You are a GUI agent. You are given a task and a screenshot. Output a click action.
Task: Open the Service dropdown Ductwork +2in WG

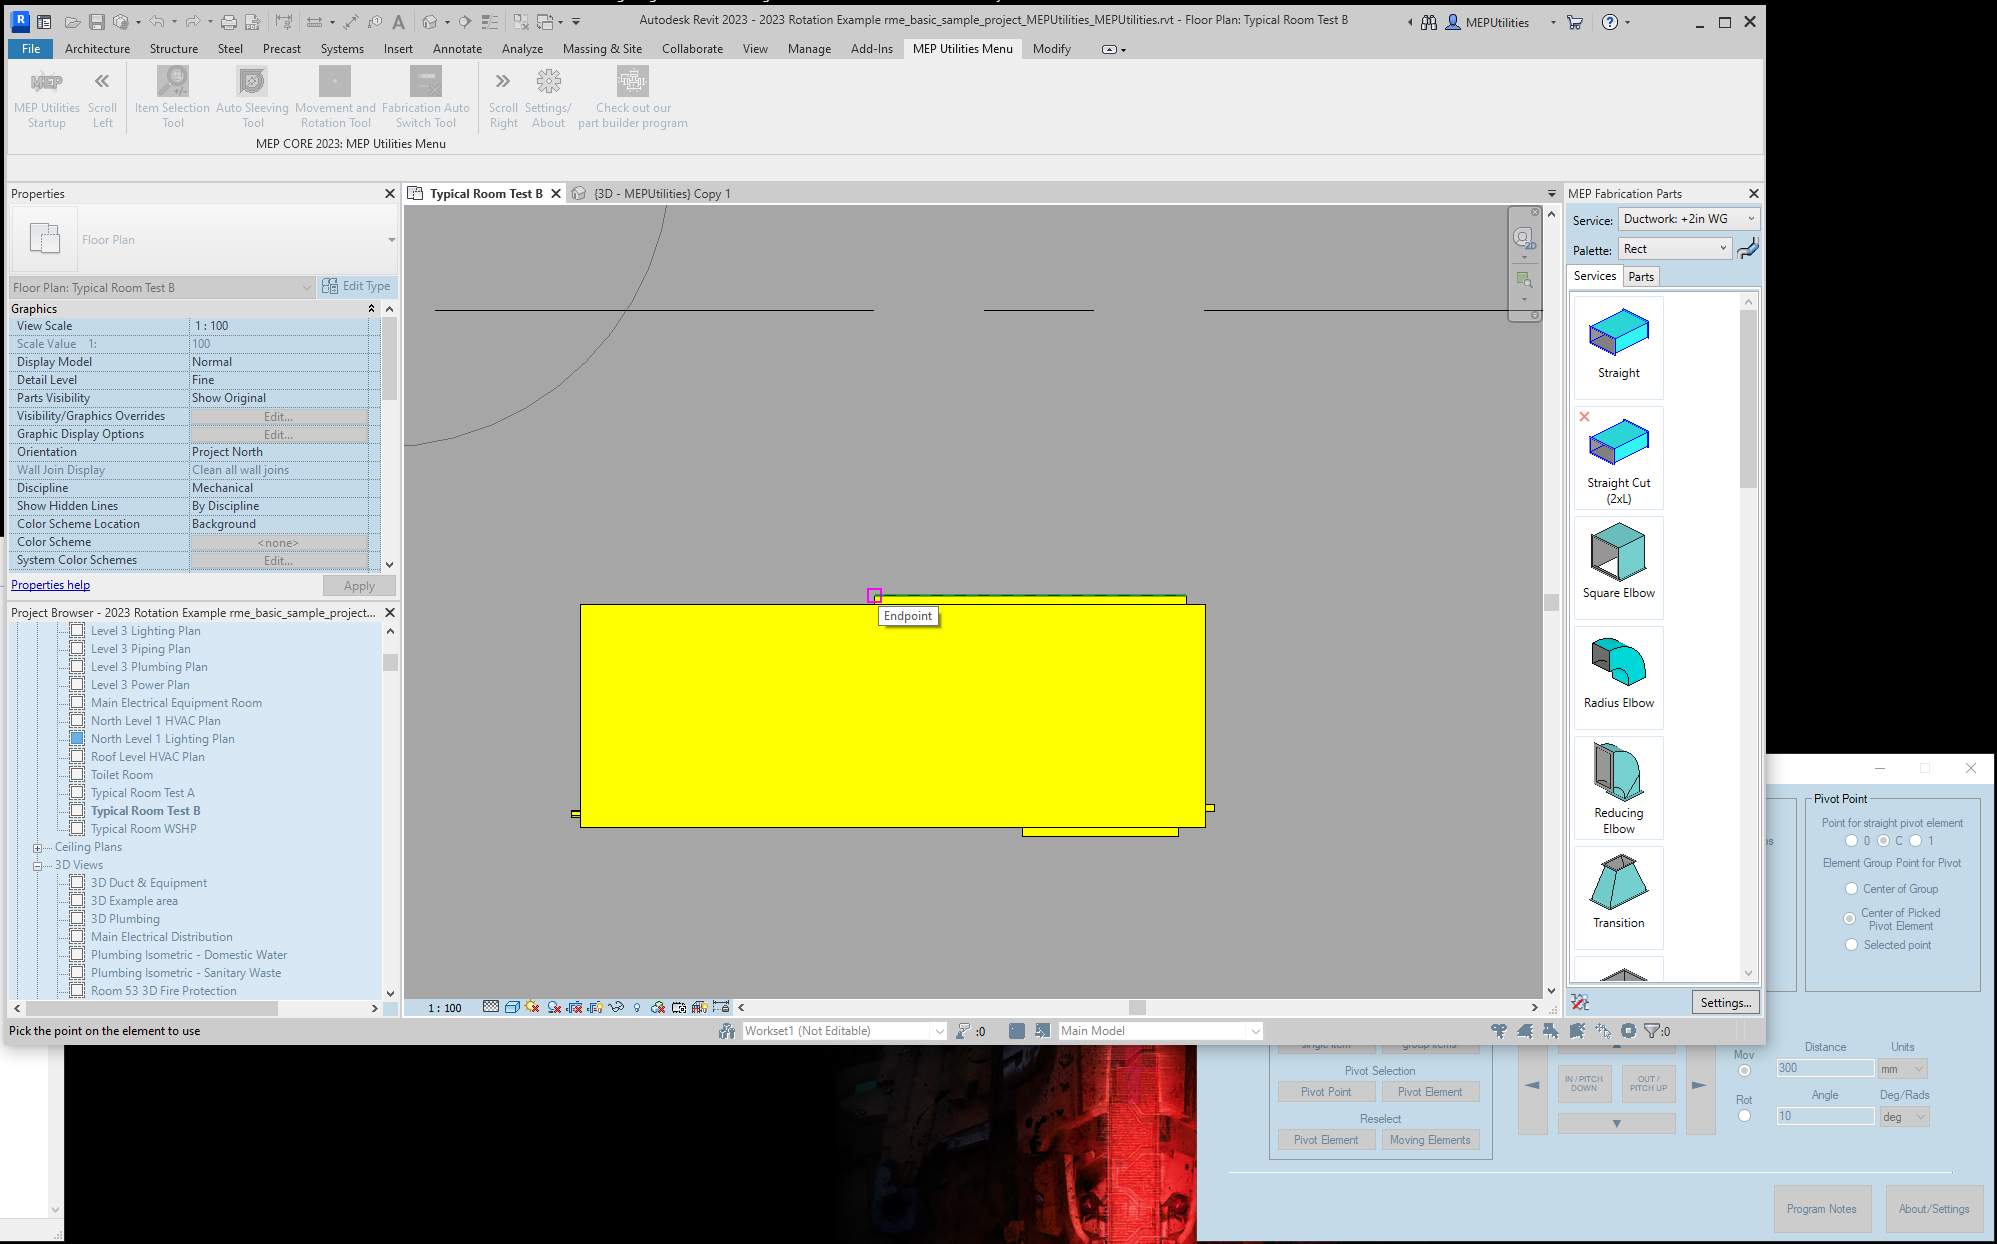click(x=1688, y=219)
